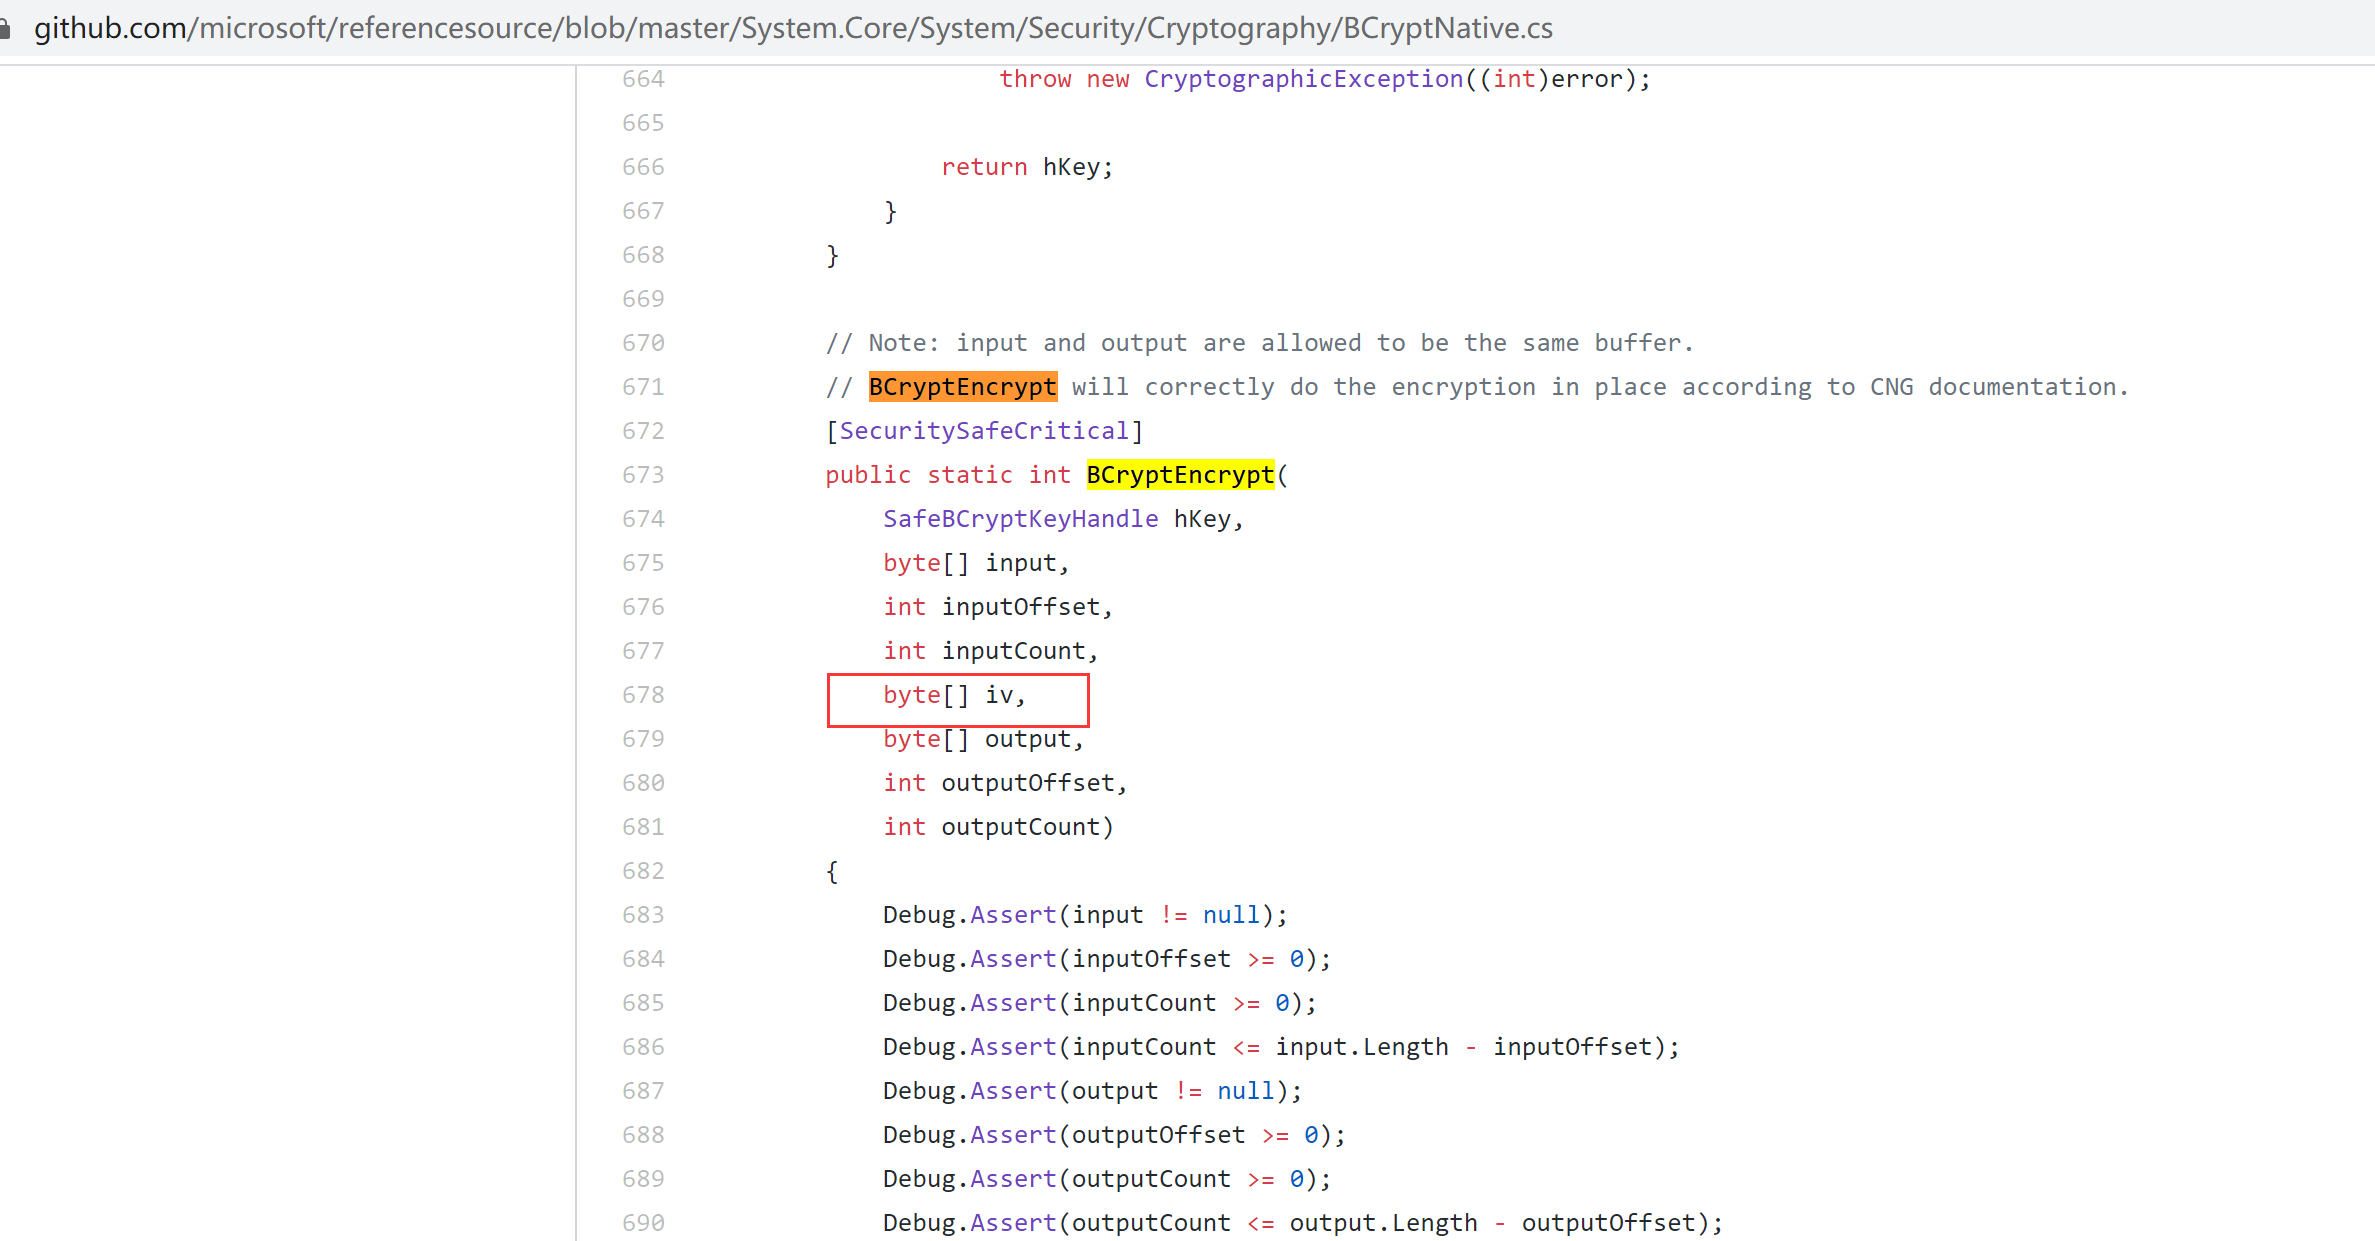Click the orange-highlighted BCryptEncrypt in the comment
2375x1241 pixels.
962,386
